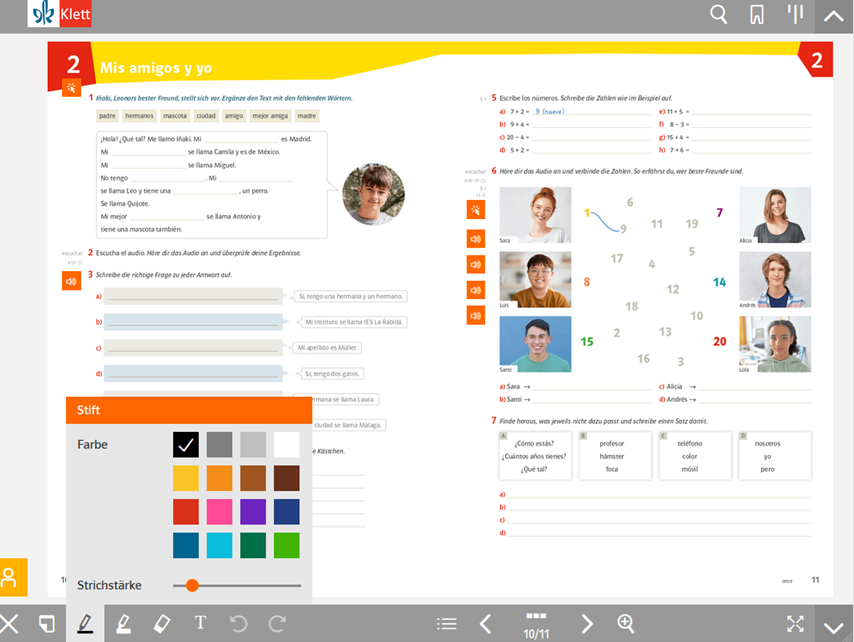Open the user profile icon on left
The width and height of the screenshot is (854, 642).
(x=10, y=578)
